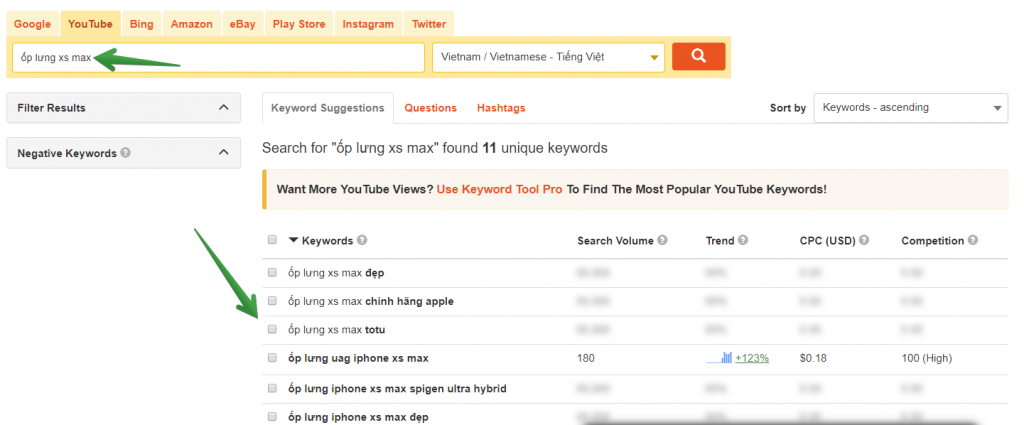1024x425 pixels.
Task: Click the Competition column header
Action: (x=933, y=240)
